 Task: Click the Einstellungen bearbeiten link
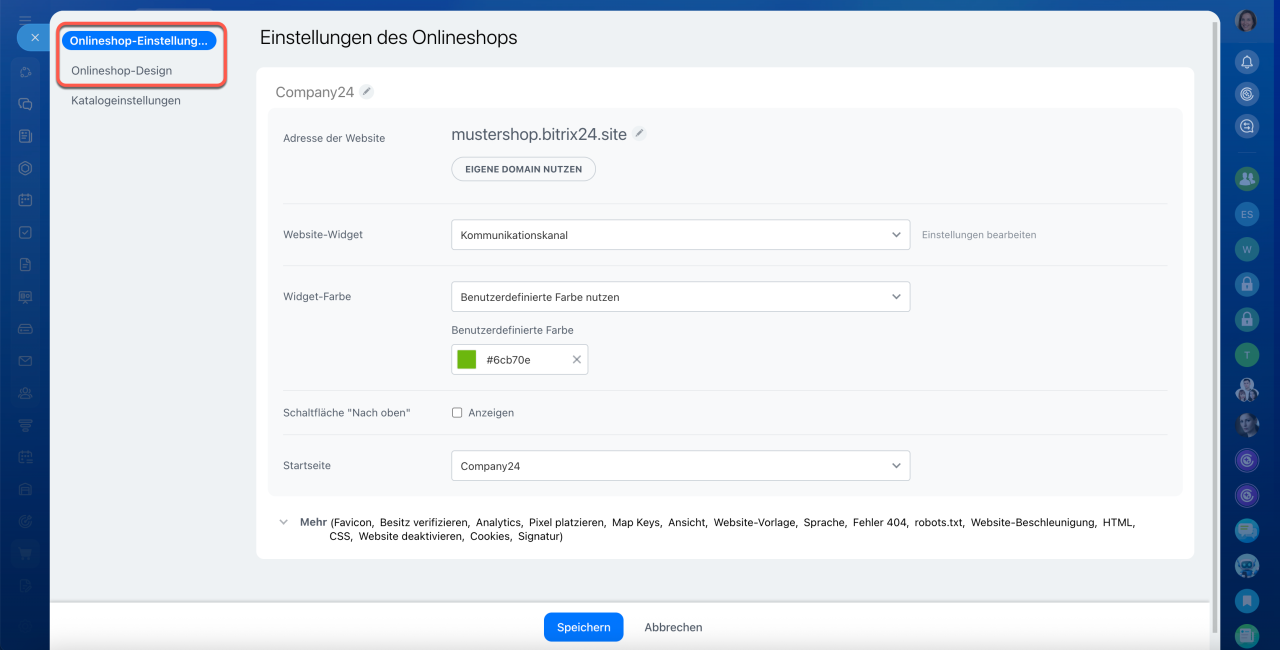click(x=978, y=235)
